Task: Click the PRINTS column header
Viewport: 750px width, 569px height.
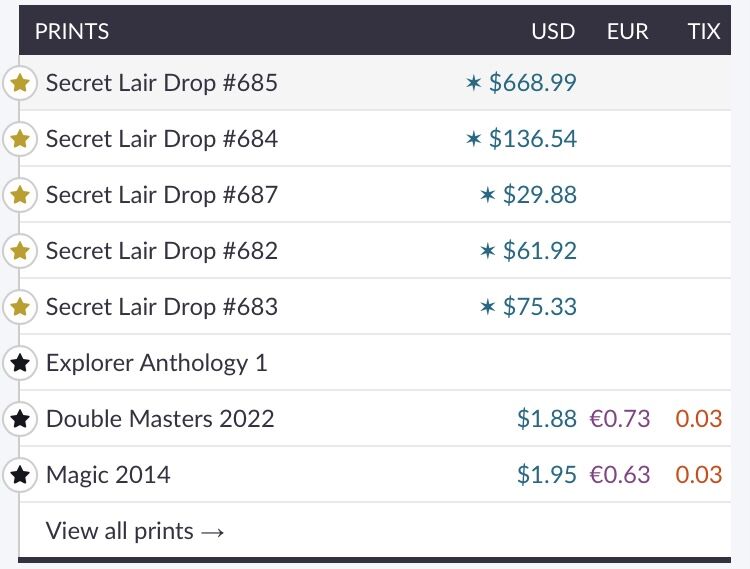Action: coord(72,31)
